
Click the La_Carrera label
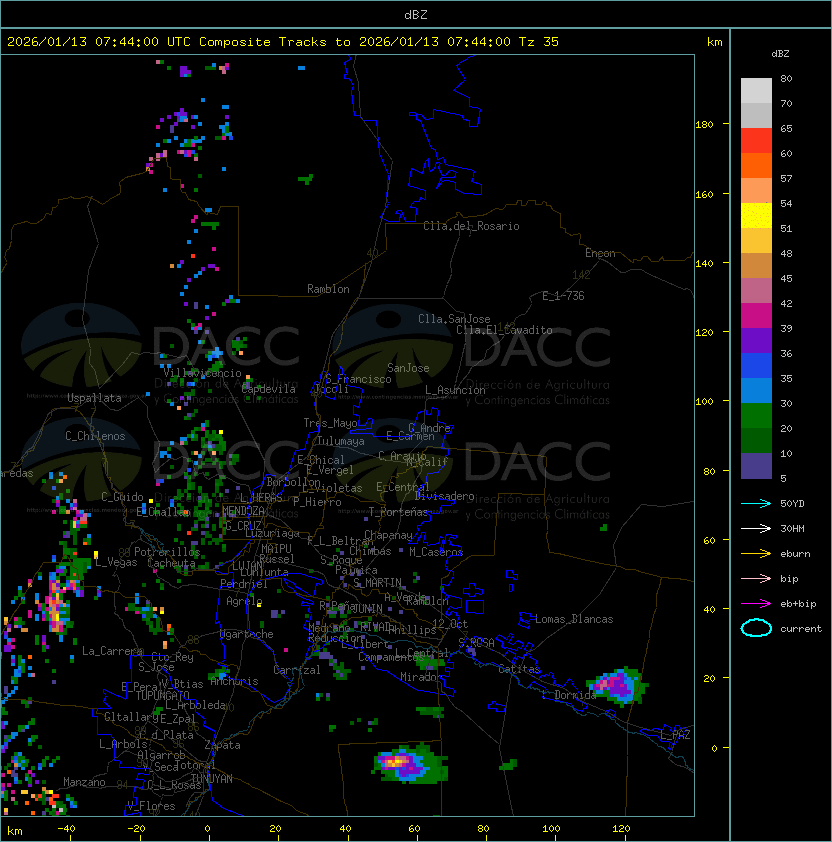(x=113, y=651)
